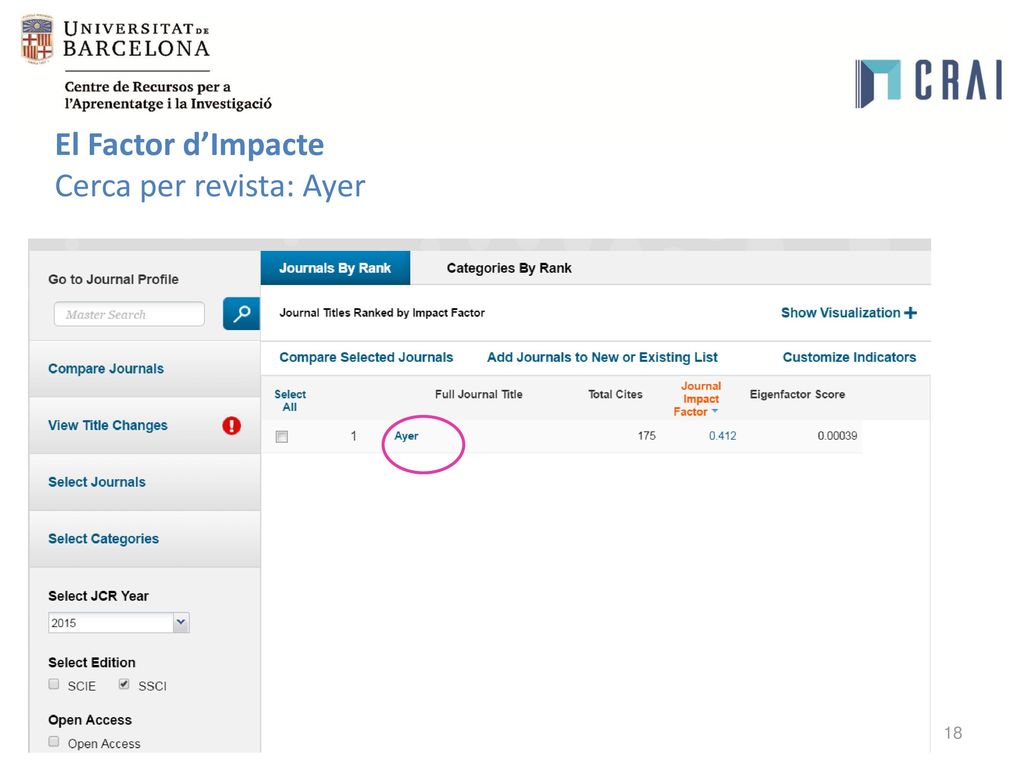Click the Eigenfactor Score column header
Viewport: 1024px width, 768px height.
(797, 394)
